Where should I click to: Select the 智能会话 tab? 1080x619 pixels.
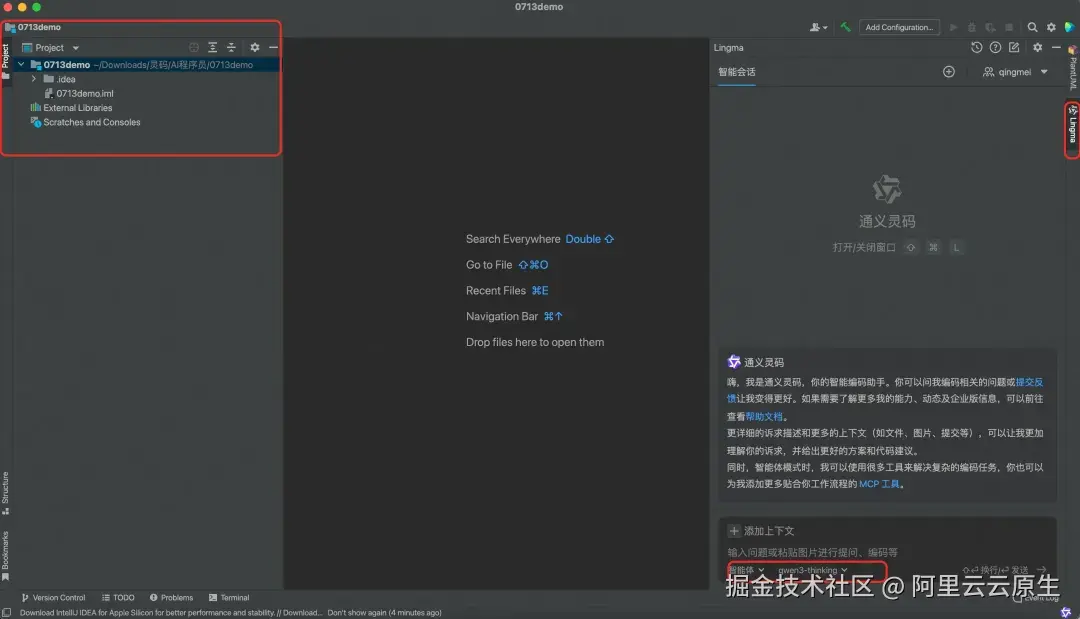(736, 72)
